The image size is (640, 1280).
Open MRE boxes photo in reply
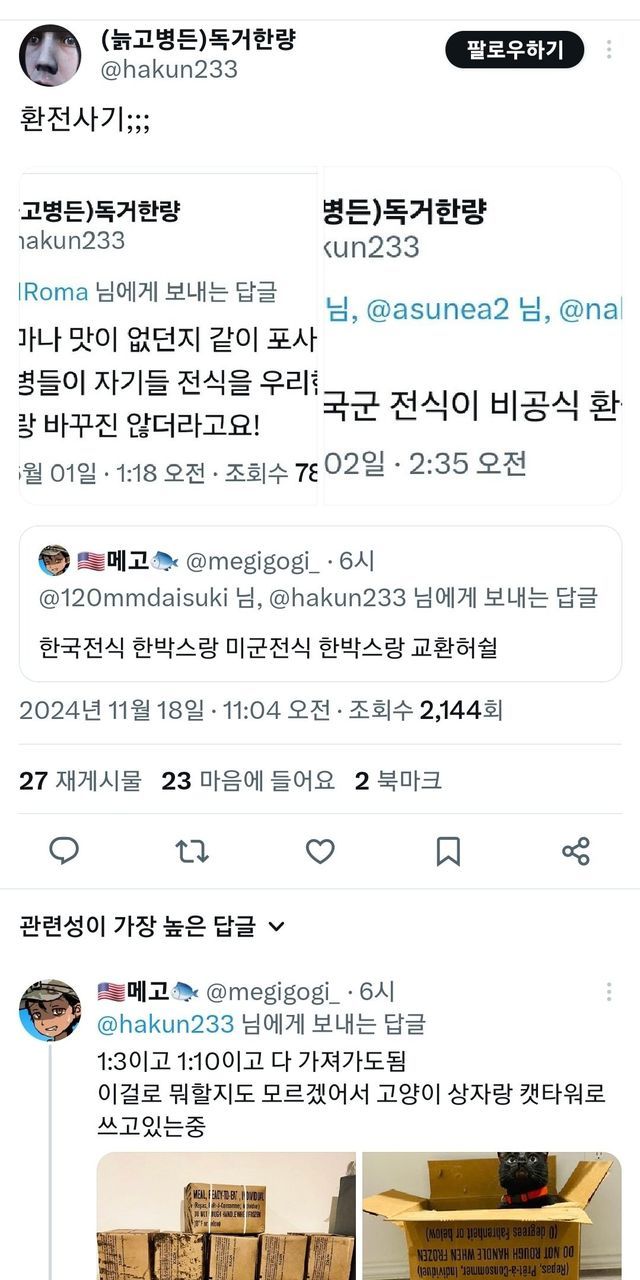(x=226, y=1216)
